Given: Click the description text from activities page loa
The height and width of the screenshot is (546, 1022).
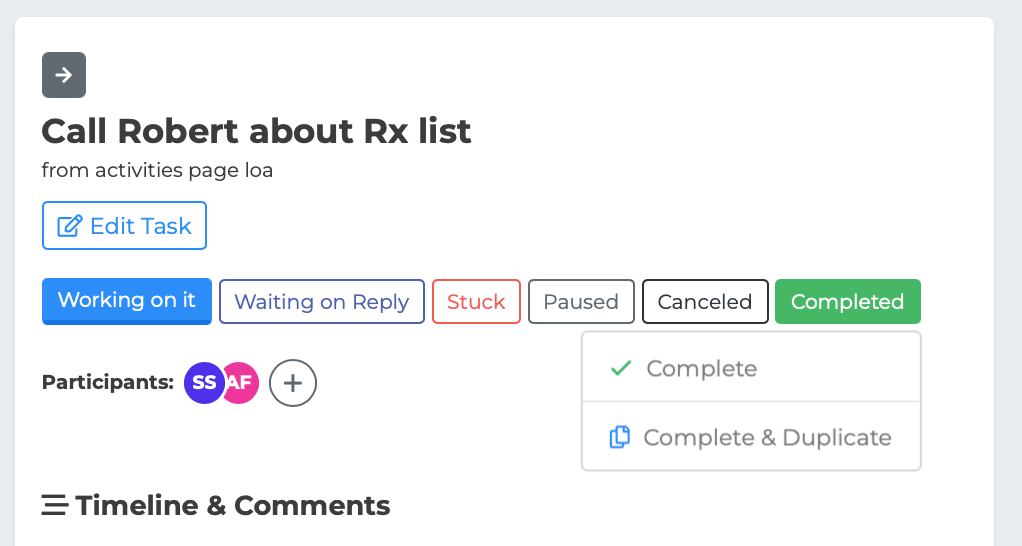Looking at the screenshot, I should pyautogui.click(x=157, y=171).
